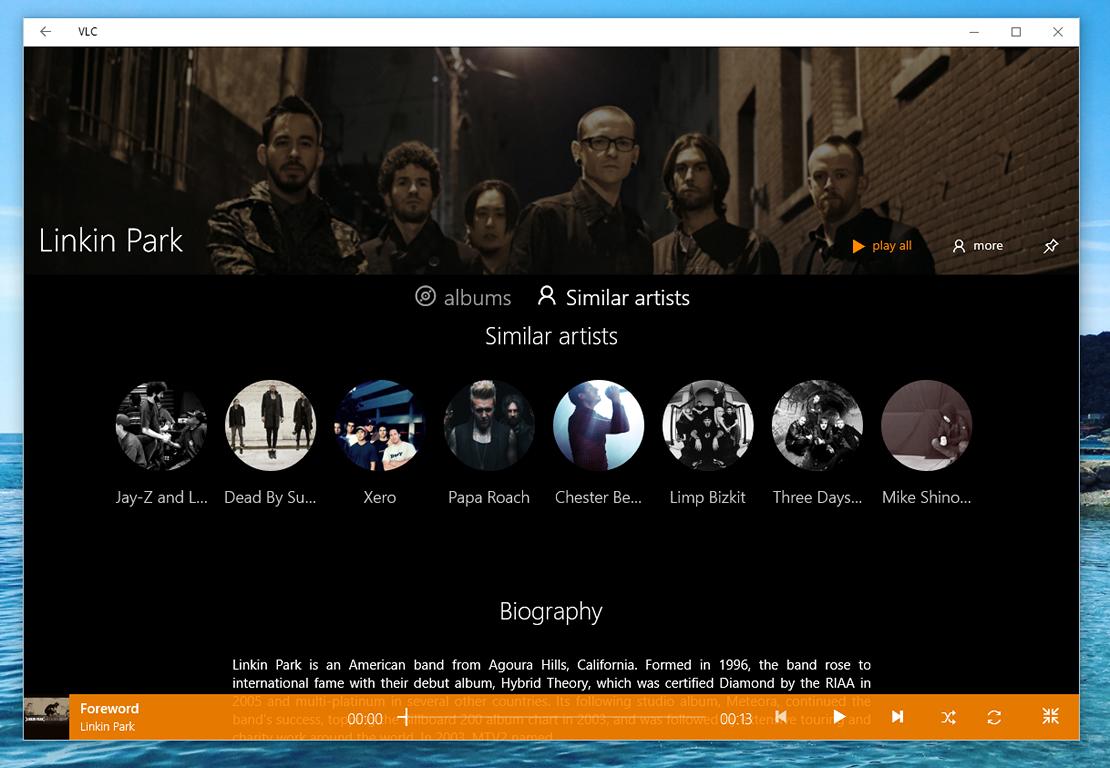Toggle shuffle mode in the player bar

point(949,717)
